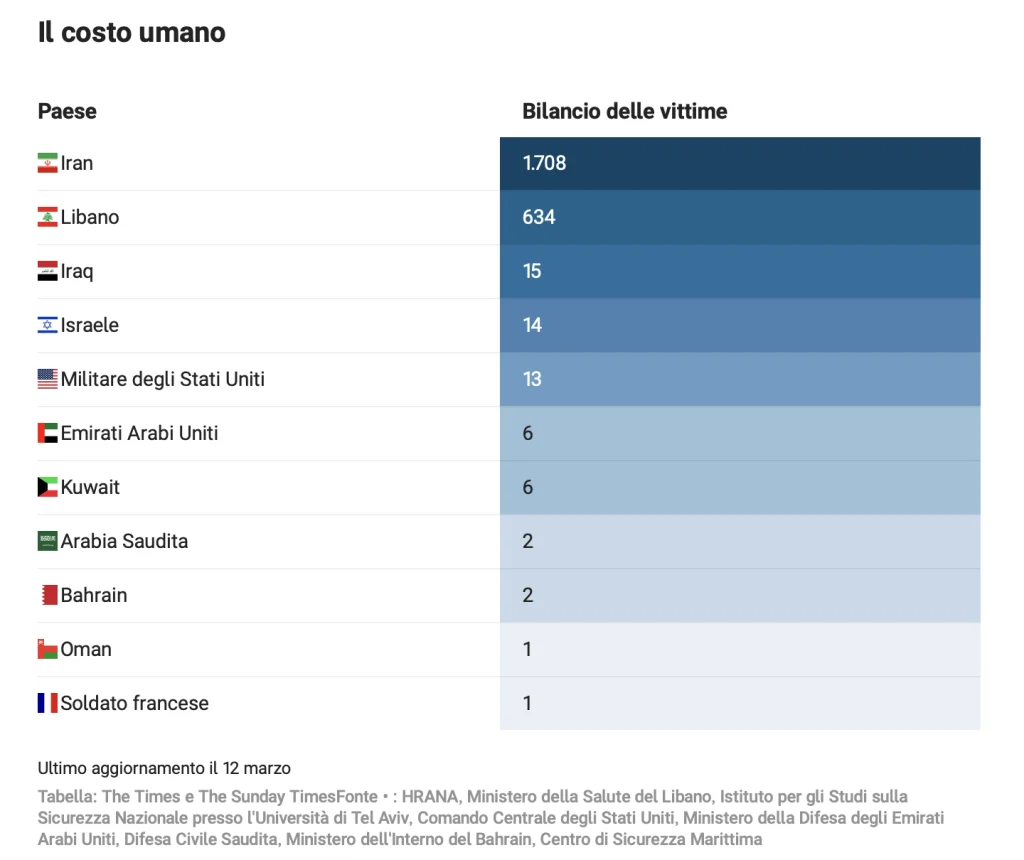Screen dimensions: 1024x860
Task: Click the Oman flag icon
Action: coord(48,649)
